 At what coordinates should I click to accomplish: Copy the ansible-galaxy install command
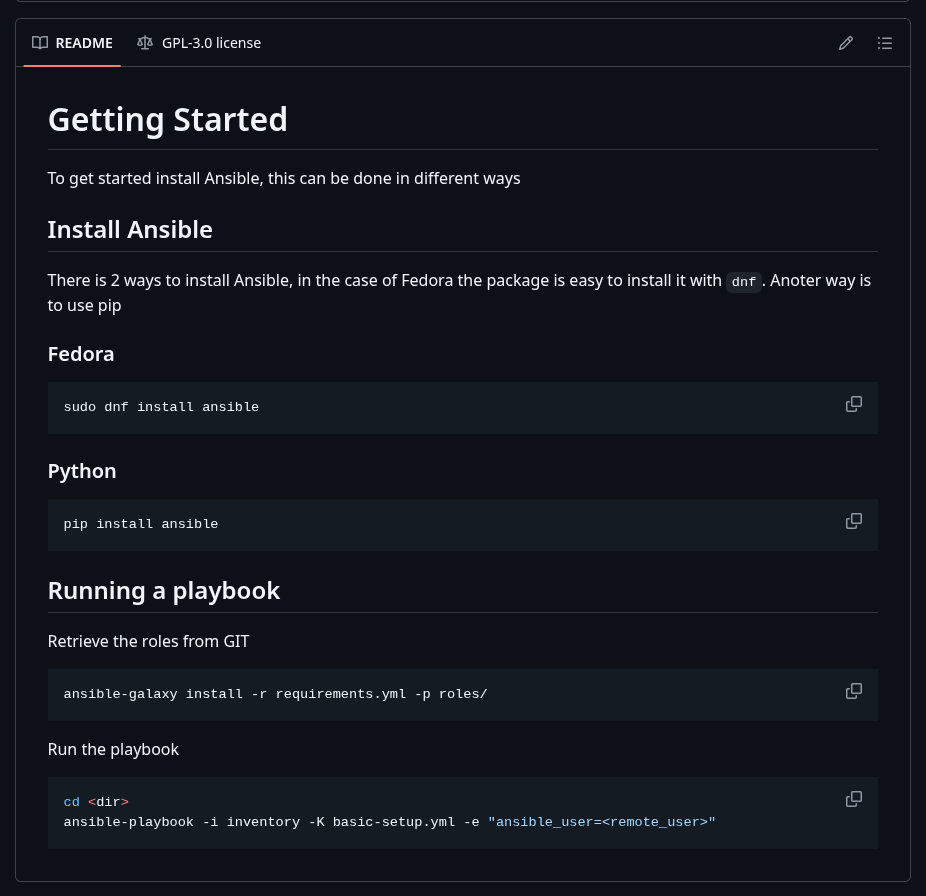(854, 691)
